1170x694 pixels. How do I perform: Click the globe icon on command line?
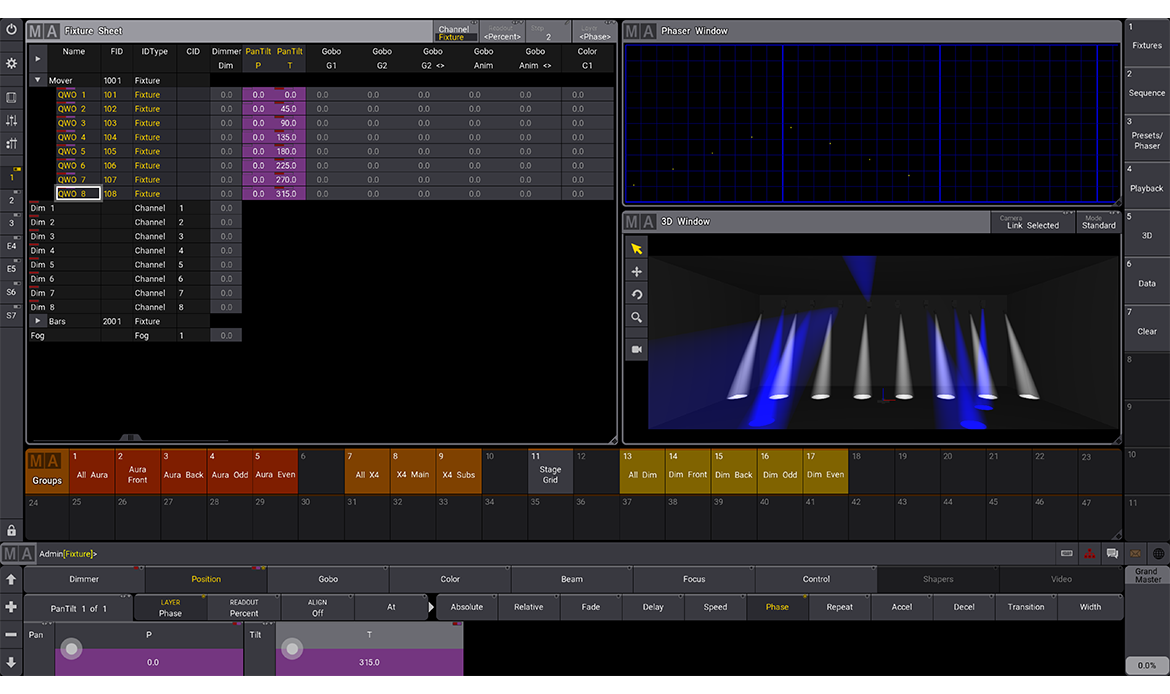coord(1158,554)
